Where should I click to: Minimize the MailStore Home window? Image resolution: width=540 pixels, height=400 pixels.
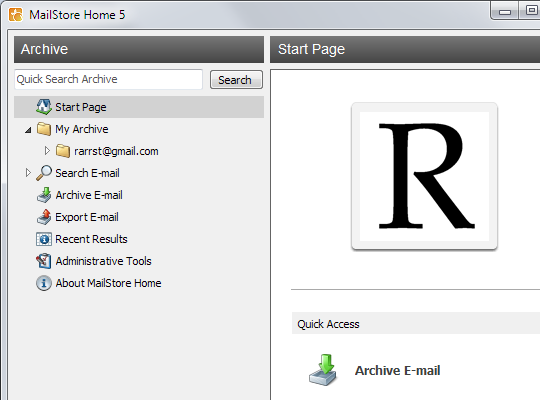tap(505, 11)
